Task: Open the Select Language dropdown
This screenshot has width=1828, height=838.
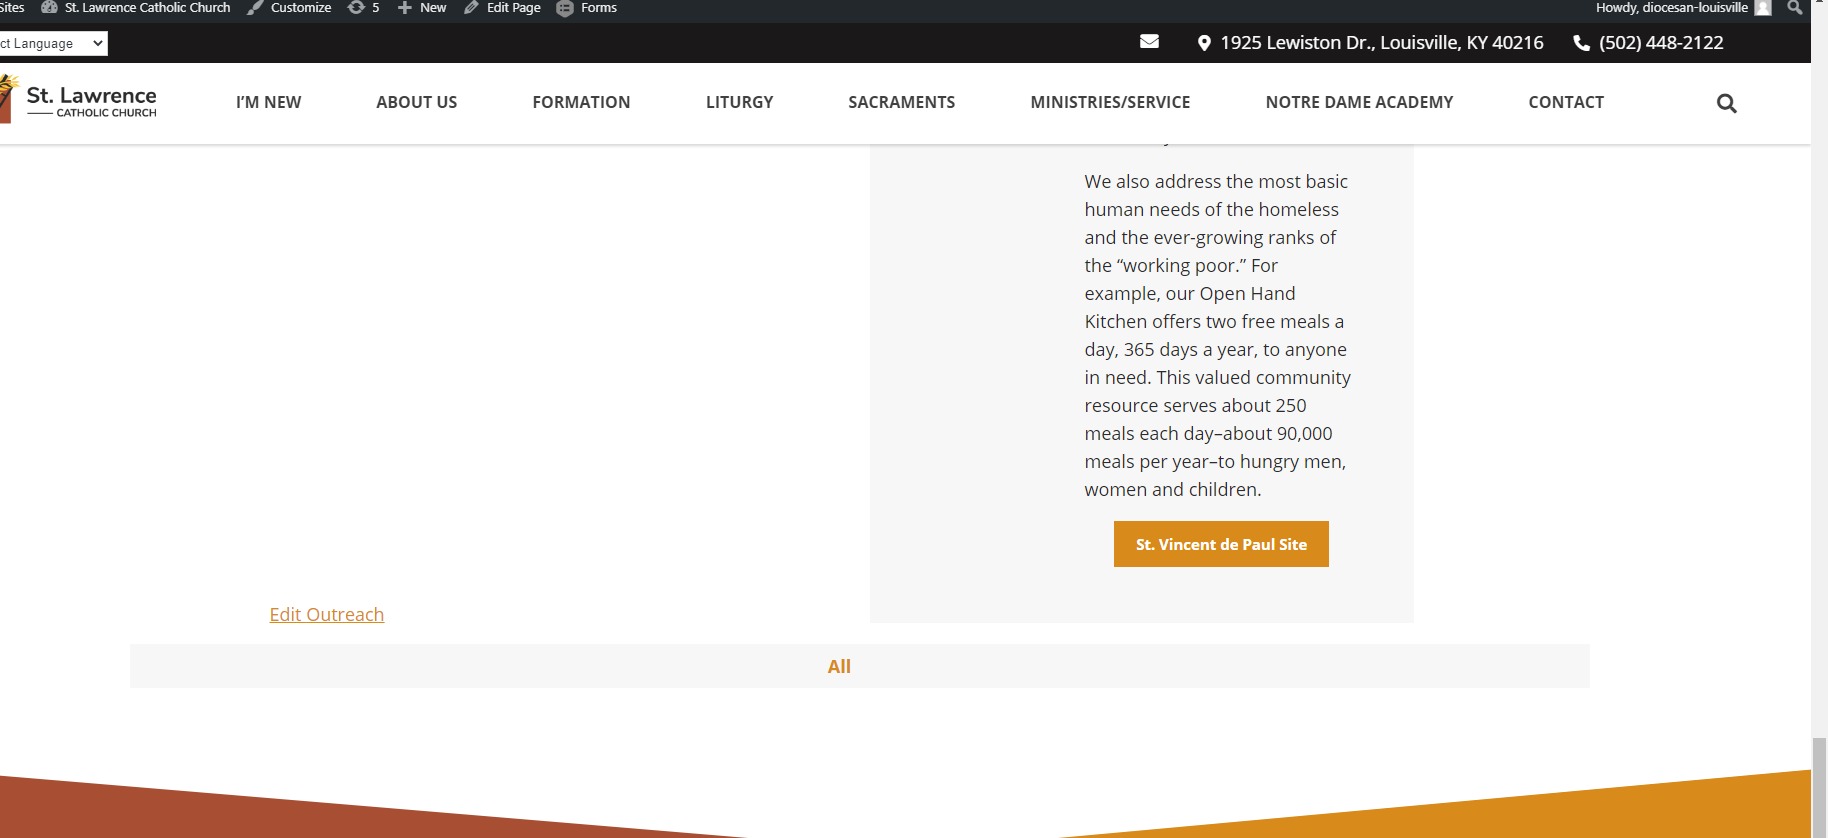Action: click(x=52, y=44)
